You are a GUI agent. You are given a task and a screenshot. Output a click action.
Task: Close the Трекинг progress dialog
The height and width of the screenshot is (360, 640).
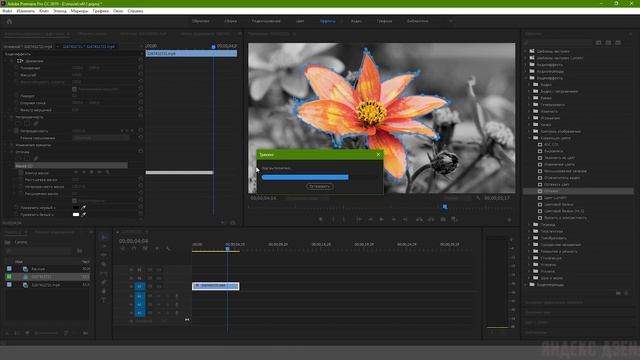tap(378, 154)
